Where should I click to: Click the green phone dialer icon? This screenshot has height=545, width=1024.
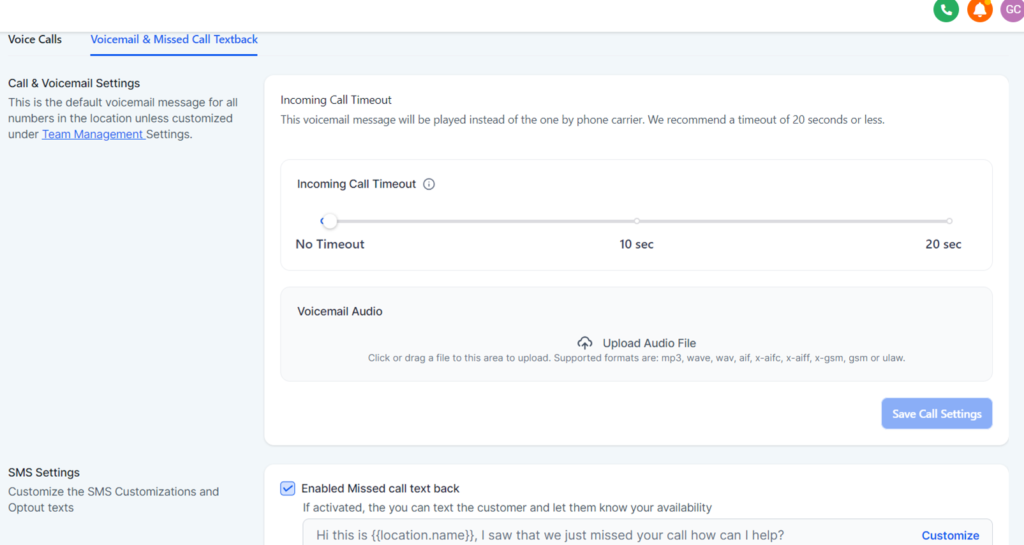(946, 10)
